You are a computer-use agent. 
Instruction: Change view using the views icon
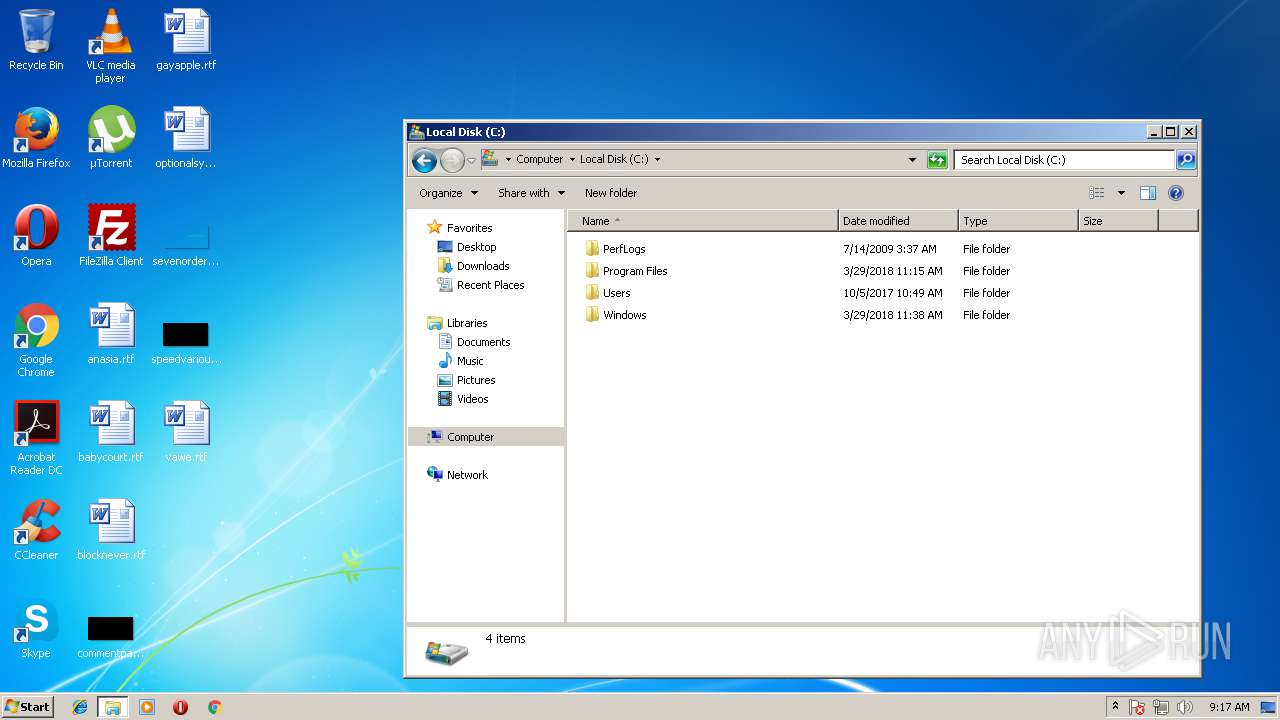point(1097,193)
